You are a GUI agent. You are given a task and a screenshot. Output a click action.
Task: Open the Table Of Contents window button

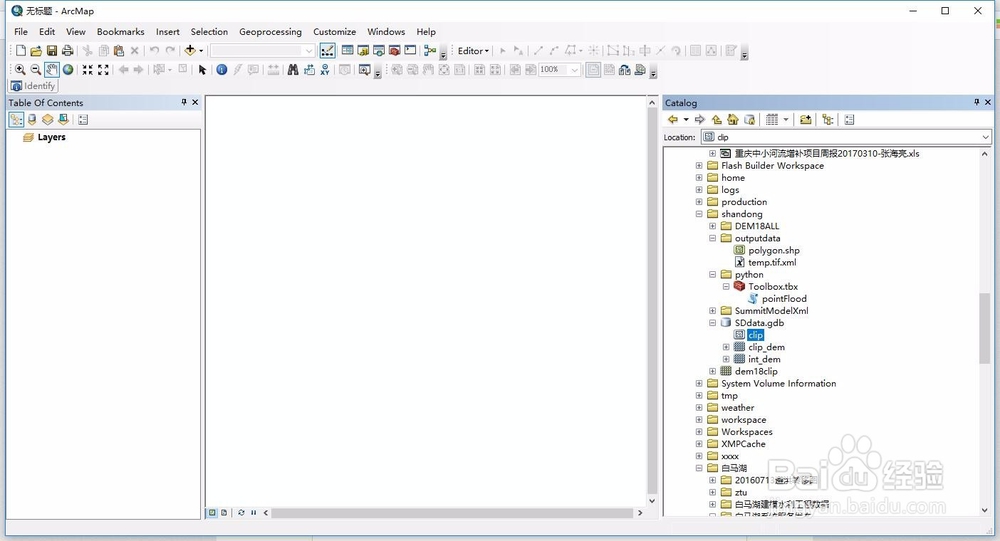pos(348,50)
